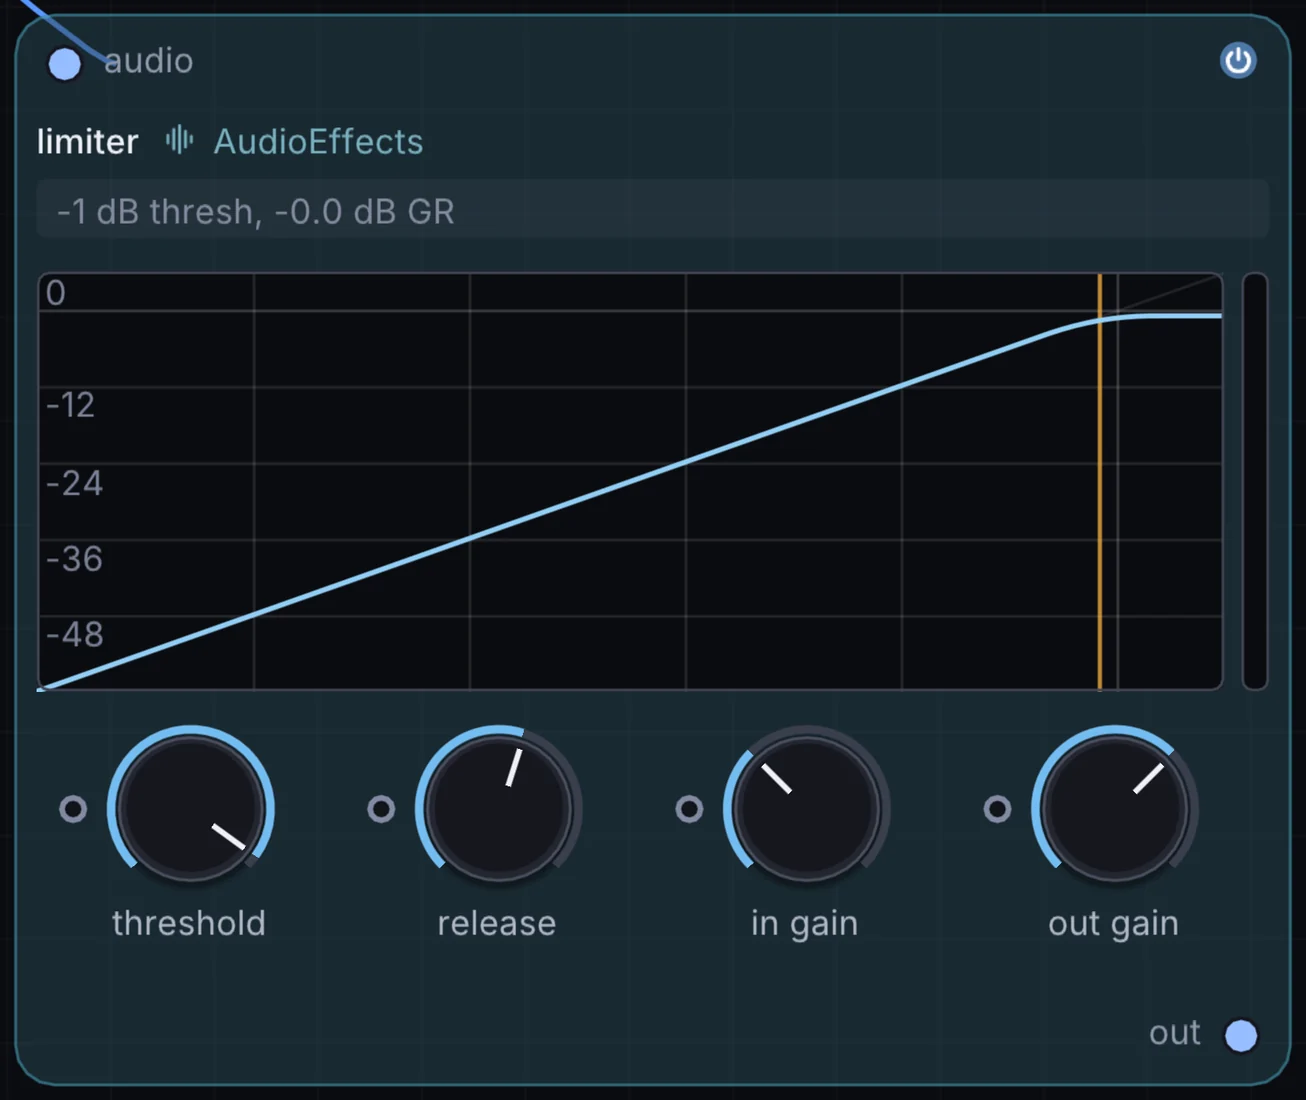Click the AudioEffects waveform icon
The image size is (1306, 1100).
(x=179, y=140)
